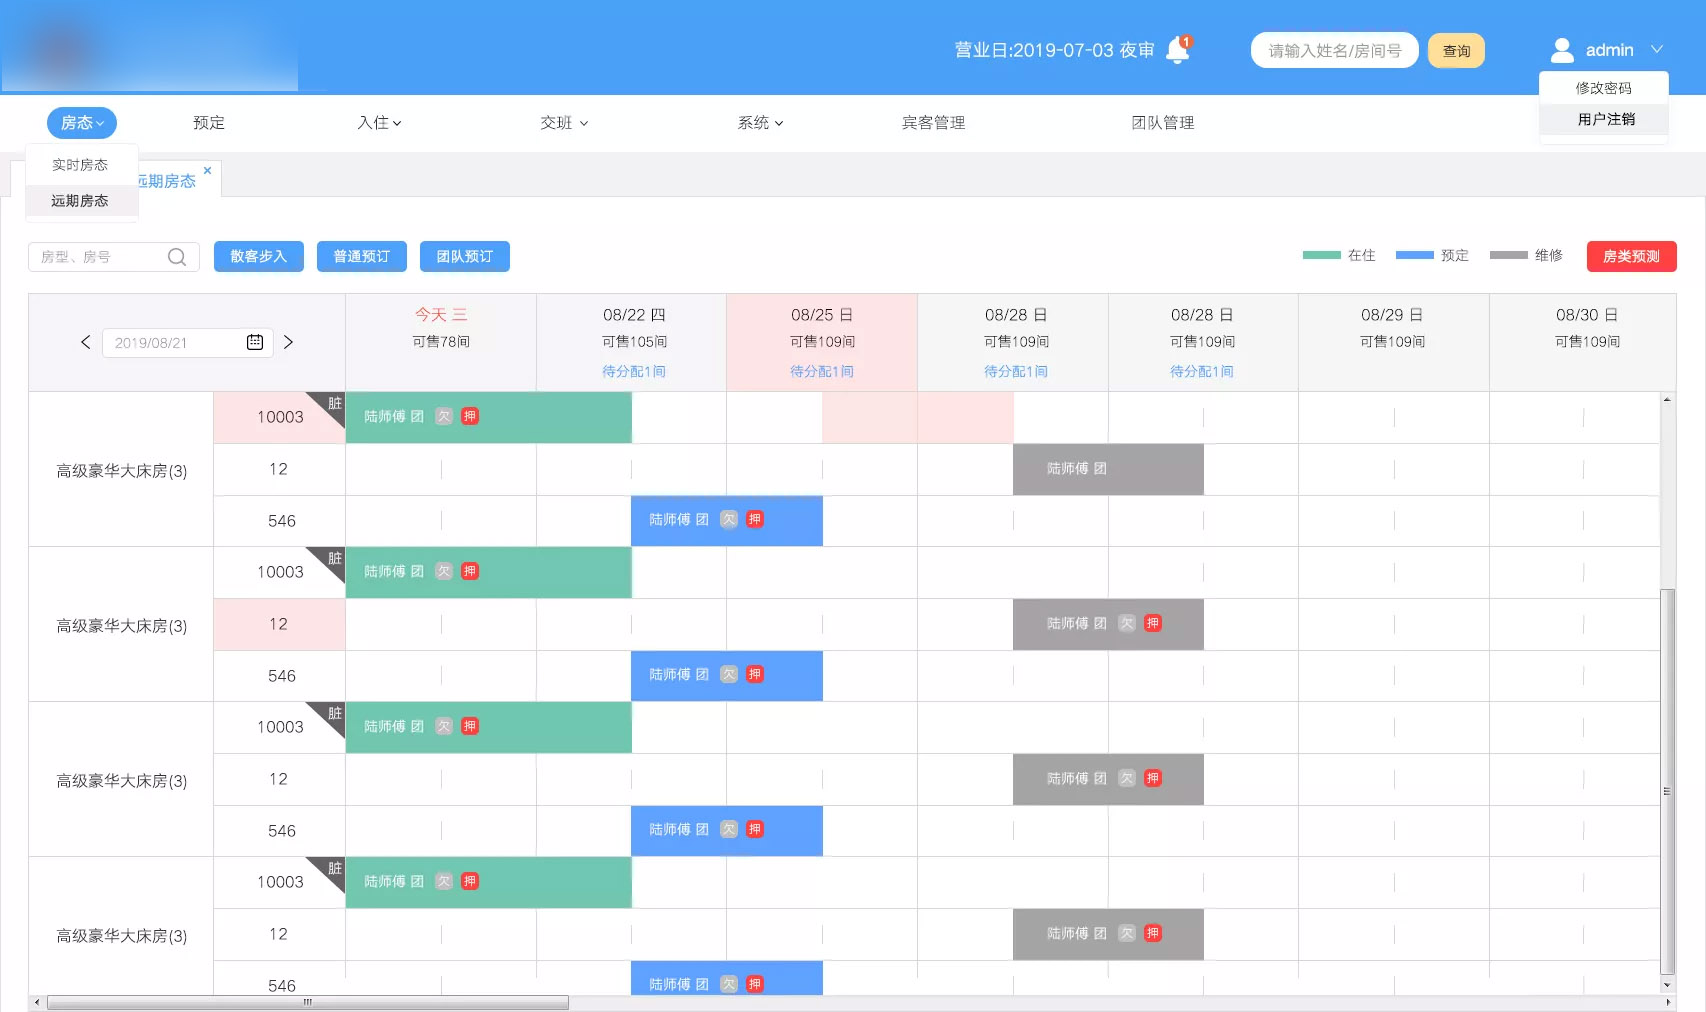Viewport: 1706px width, 1012px height.
Task: Open the calendar date picker icon
Action: [x=255, y=342]
